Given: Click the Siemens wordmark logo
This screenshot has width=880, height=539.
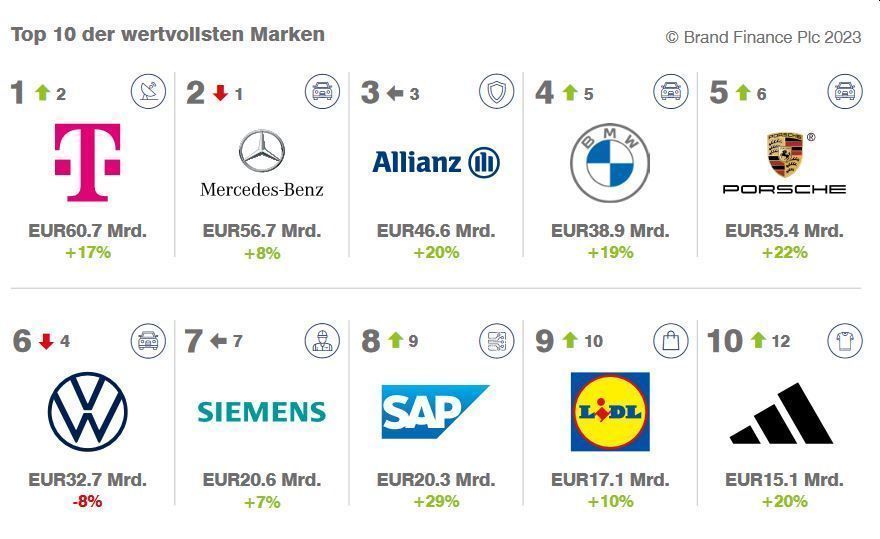Looking at the screenshot, I should 261,411.
